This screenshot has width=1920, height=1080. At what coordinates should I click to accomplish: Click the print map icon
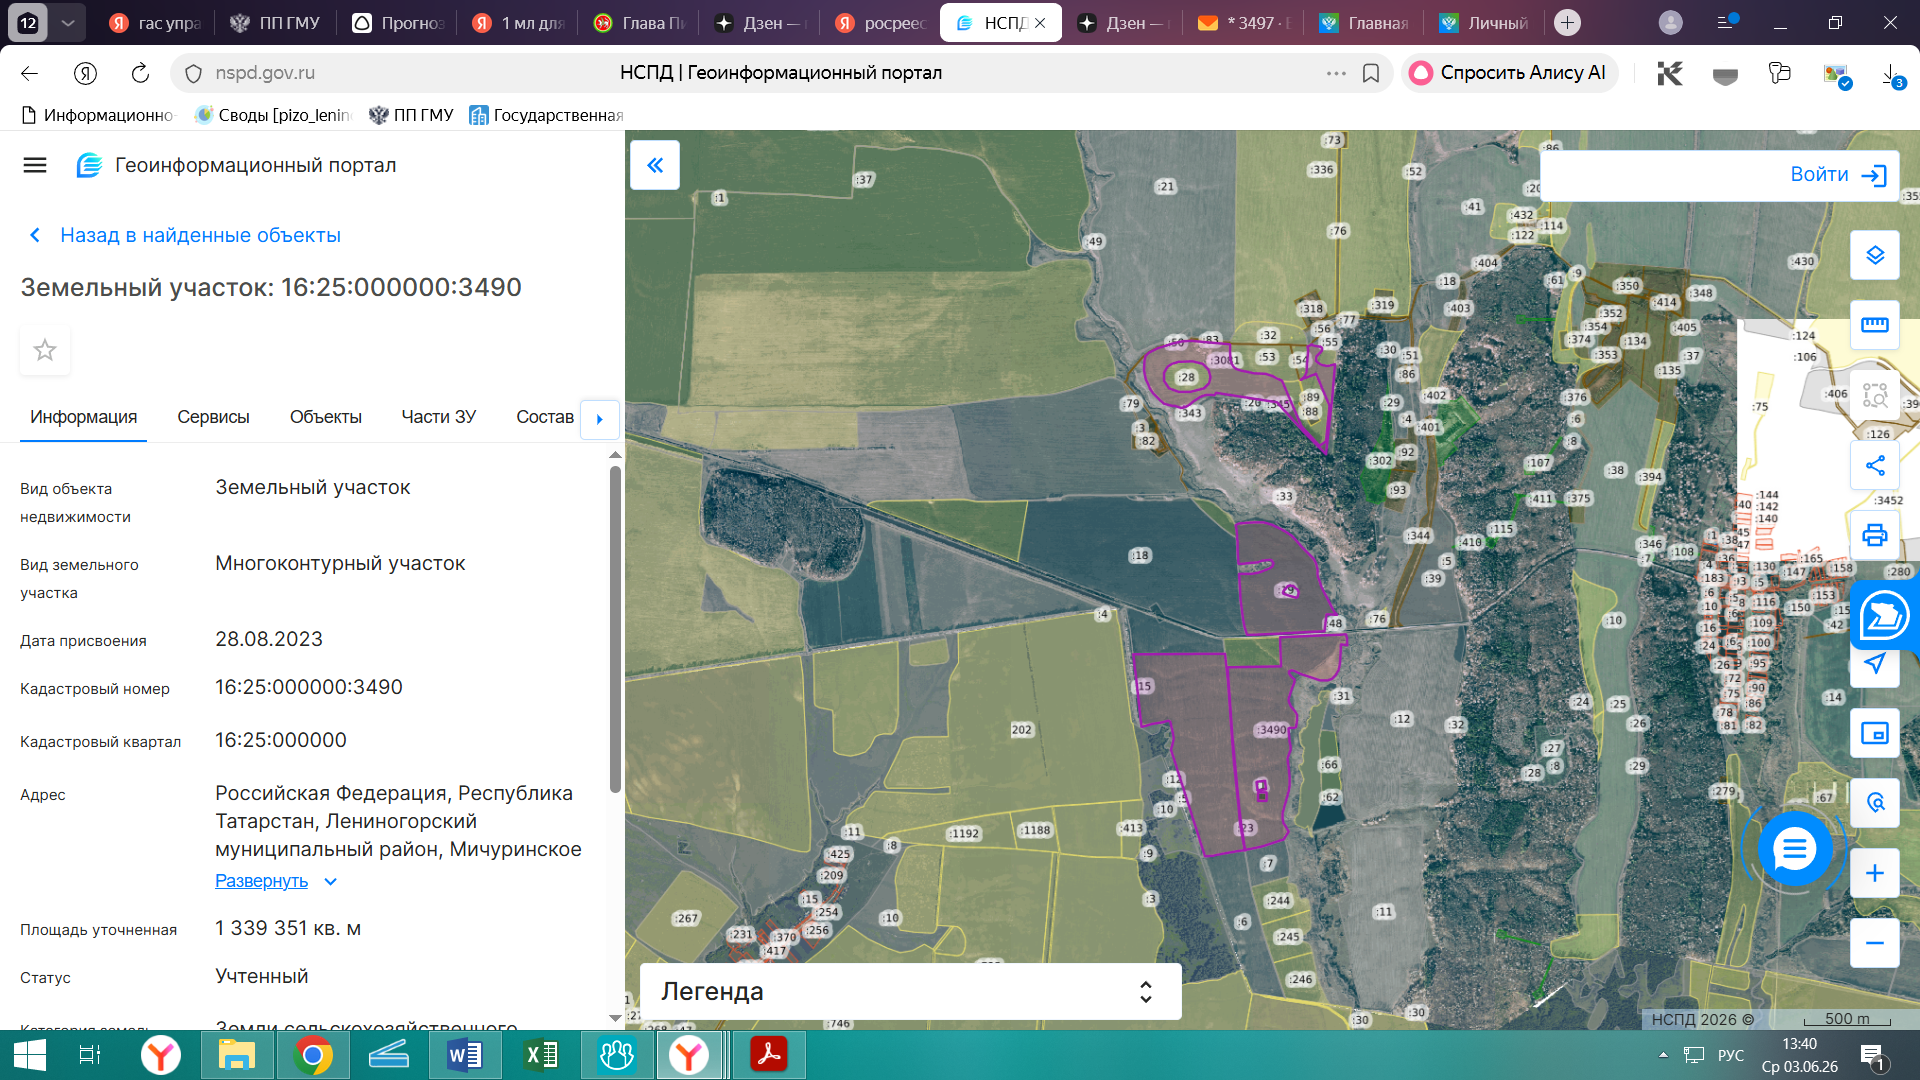coord(1874,535)
